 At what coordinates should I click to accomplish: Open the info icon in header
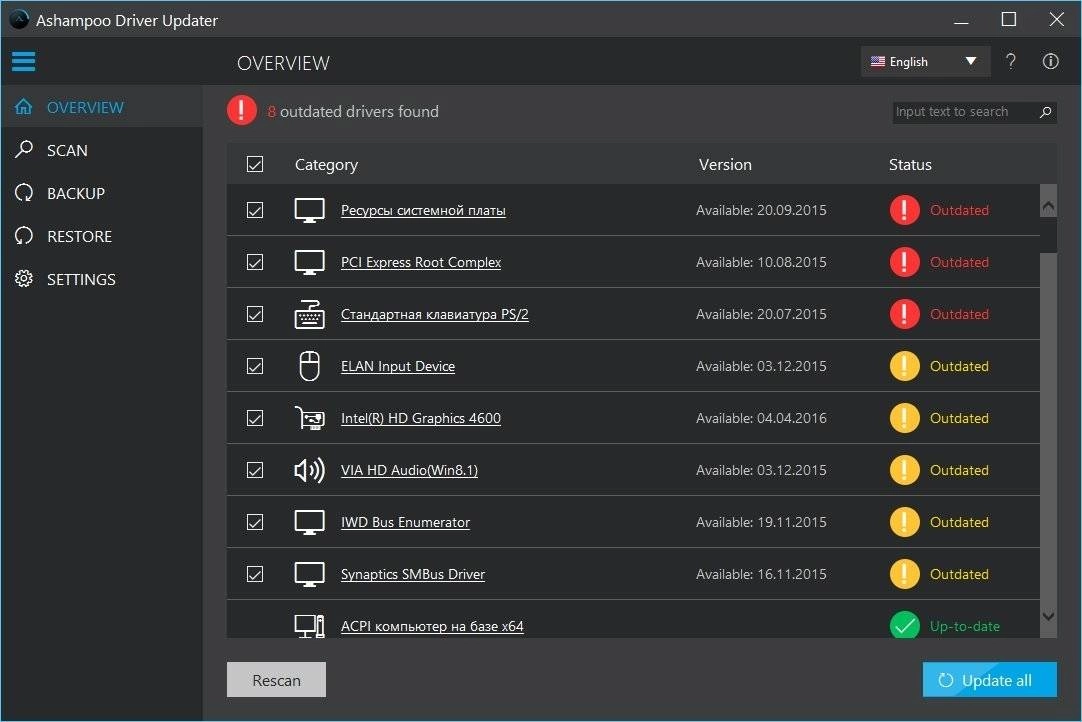tap(1050, 61)
